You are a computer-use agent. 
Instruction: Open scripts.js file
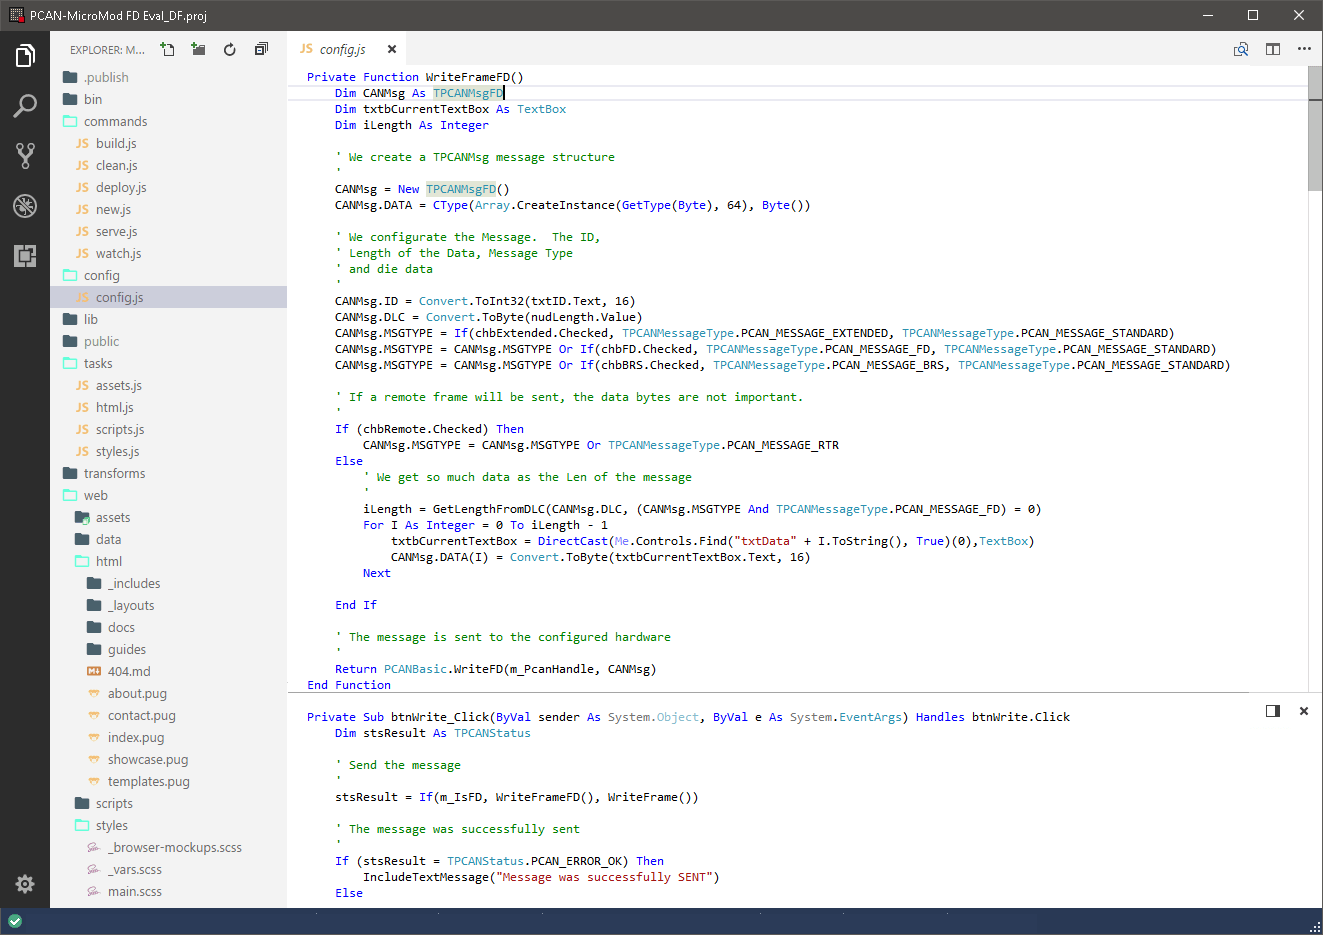pyautogui.click(x=168, y=429)
